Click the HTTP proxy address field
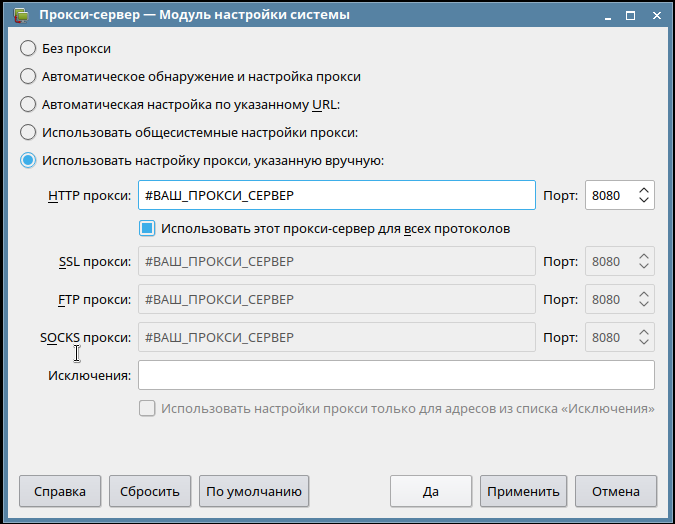675x524 pixels. [336, 195]
